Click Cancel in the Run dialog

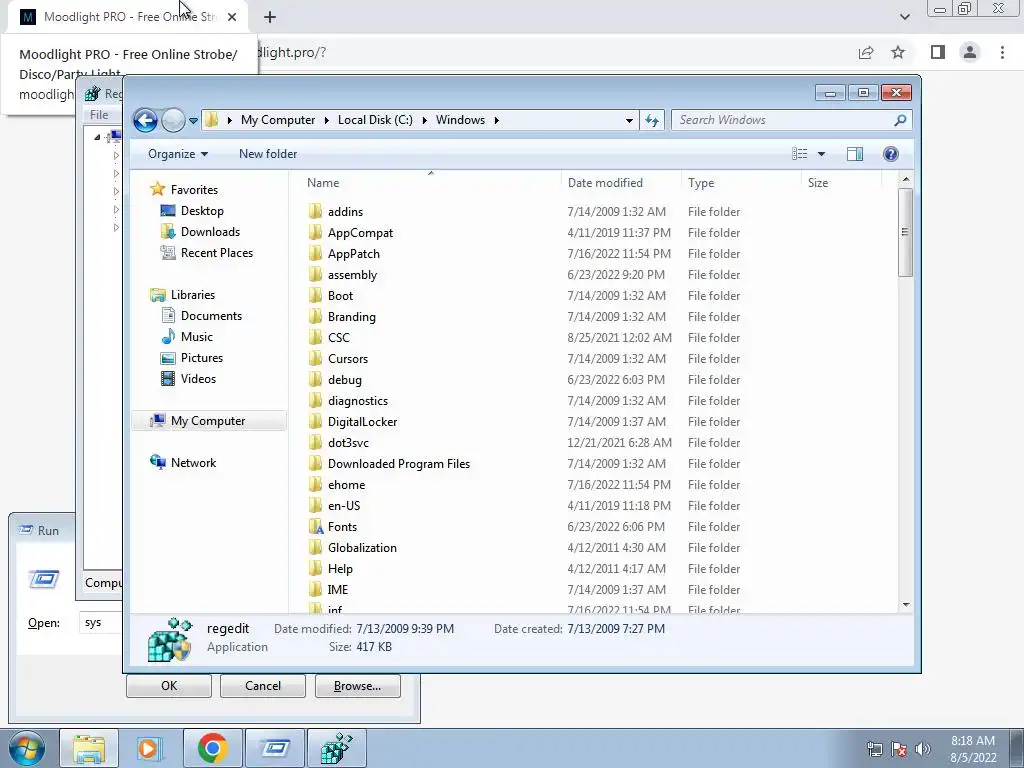click(x=263, y=686)
